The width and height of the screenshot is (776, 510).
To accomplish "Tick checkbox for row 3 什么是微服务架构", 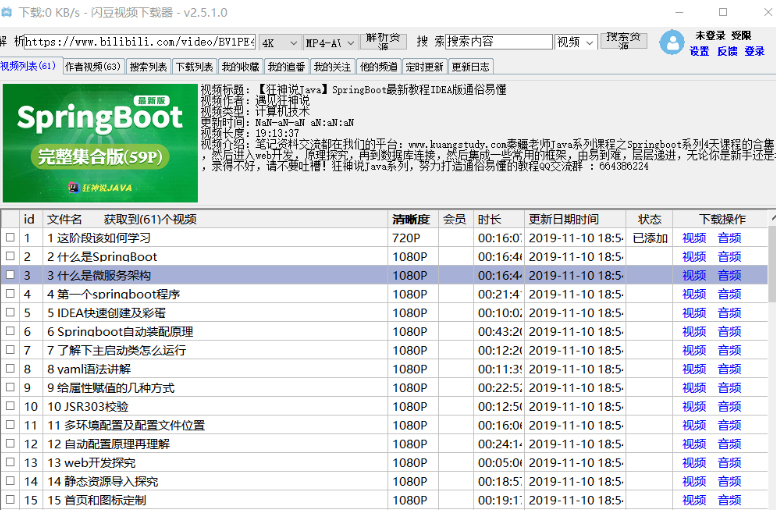I will 10,275.
